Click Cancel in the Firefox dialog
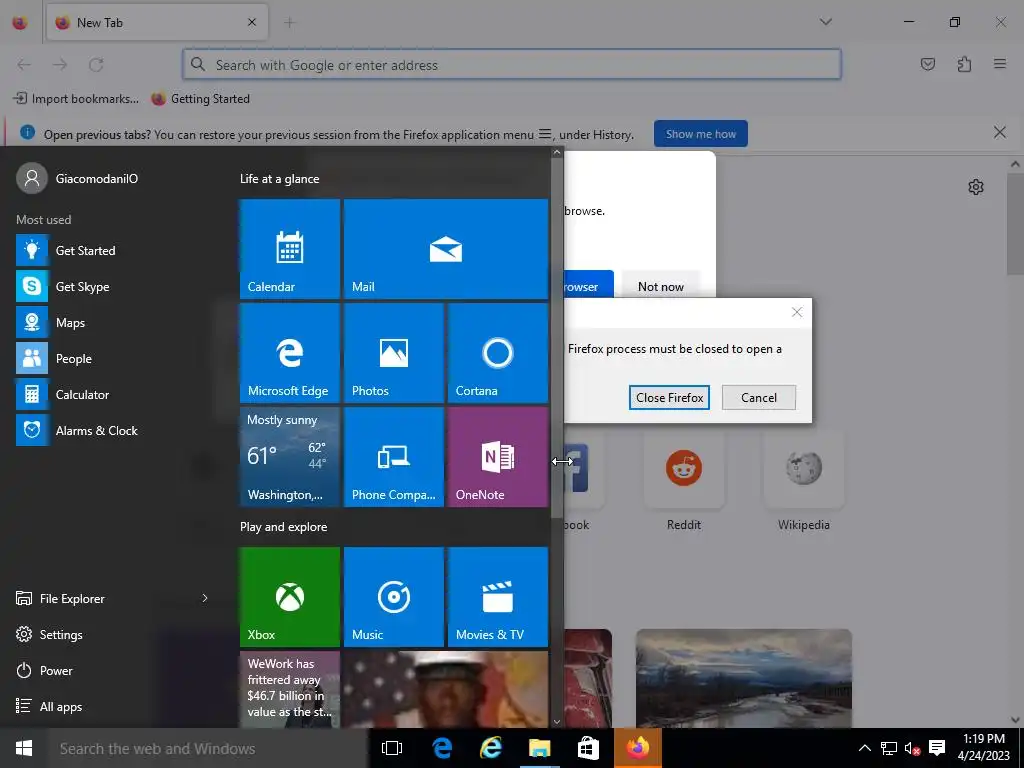This screenshot has height=768, width=1024. [759, 398]
